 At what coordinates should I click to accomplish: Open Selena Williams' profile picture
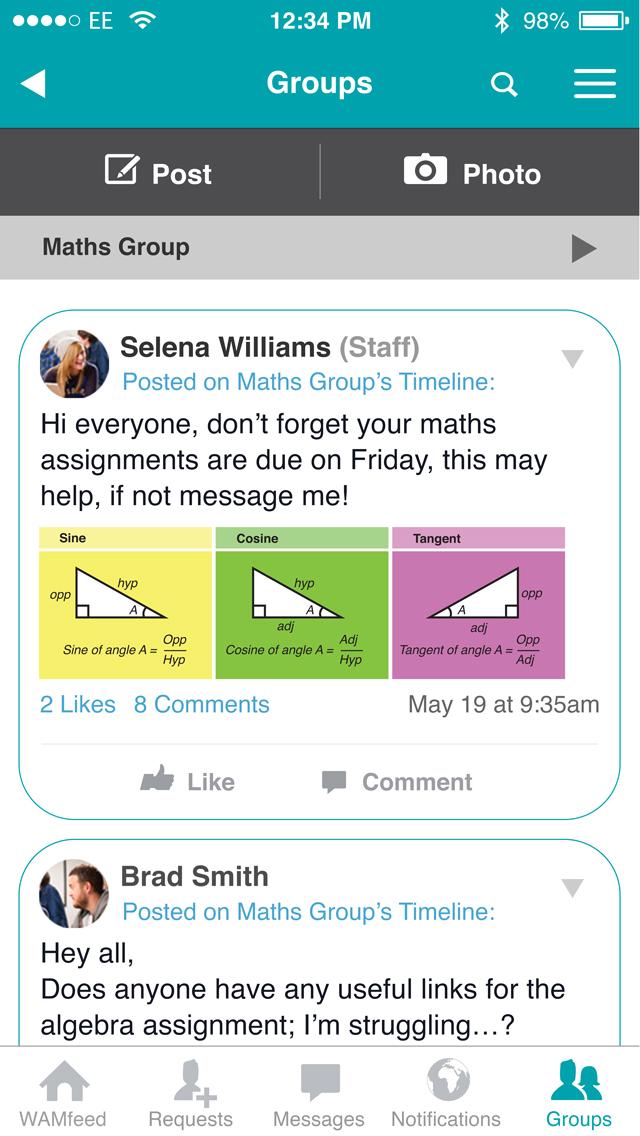point(74,364)
